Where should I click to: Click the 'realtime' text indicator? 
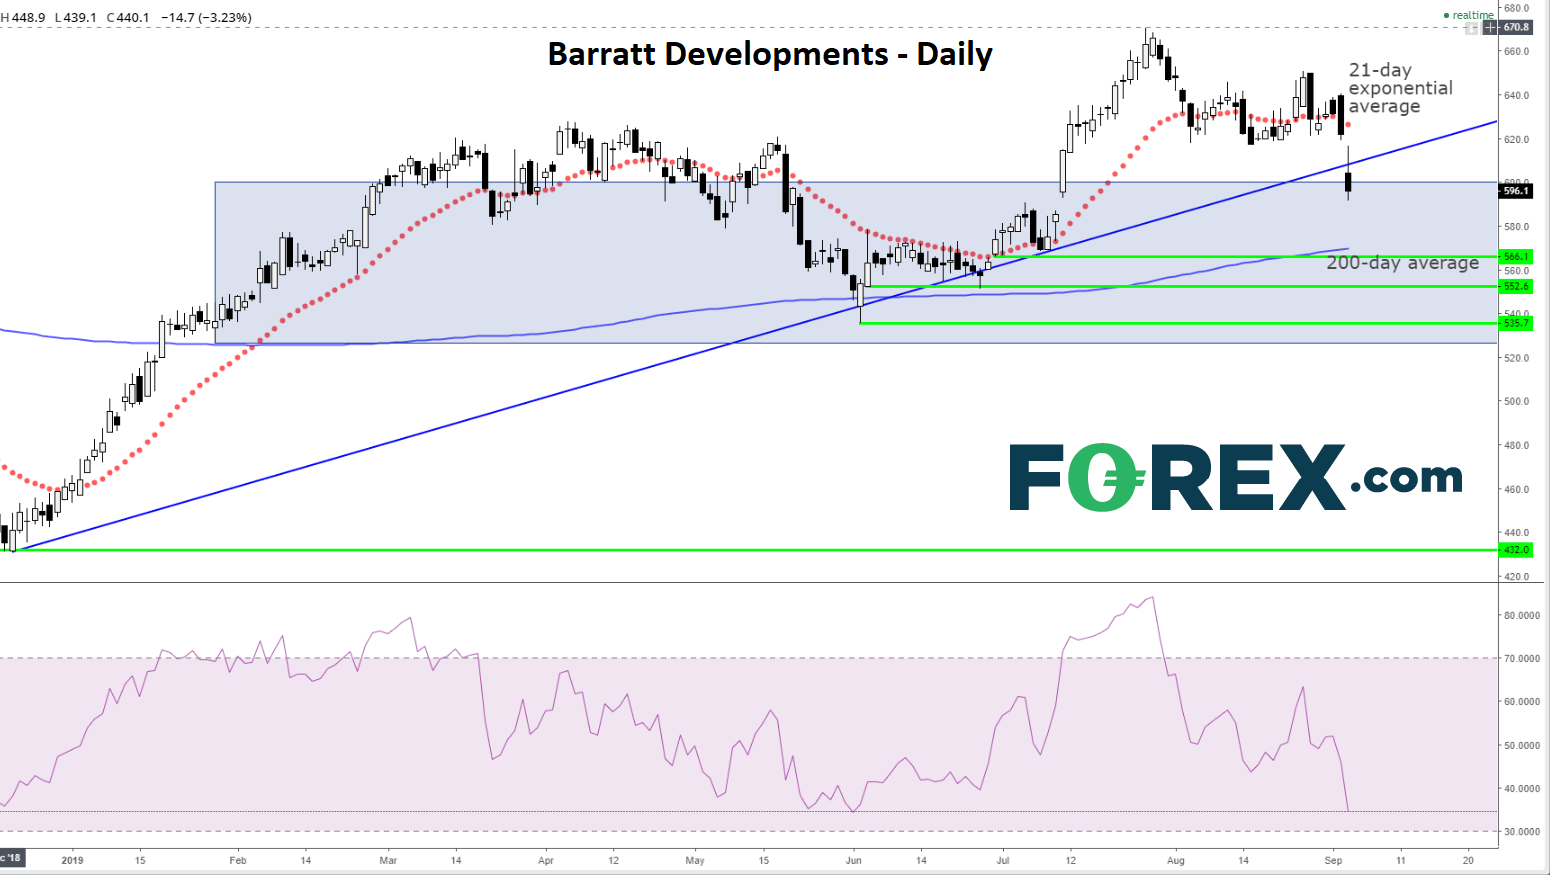pos(1473,15)
